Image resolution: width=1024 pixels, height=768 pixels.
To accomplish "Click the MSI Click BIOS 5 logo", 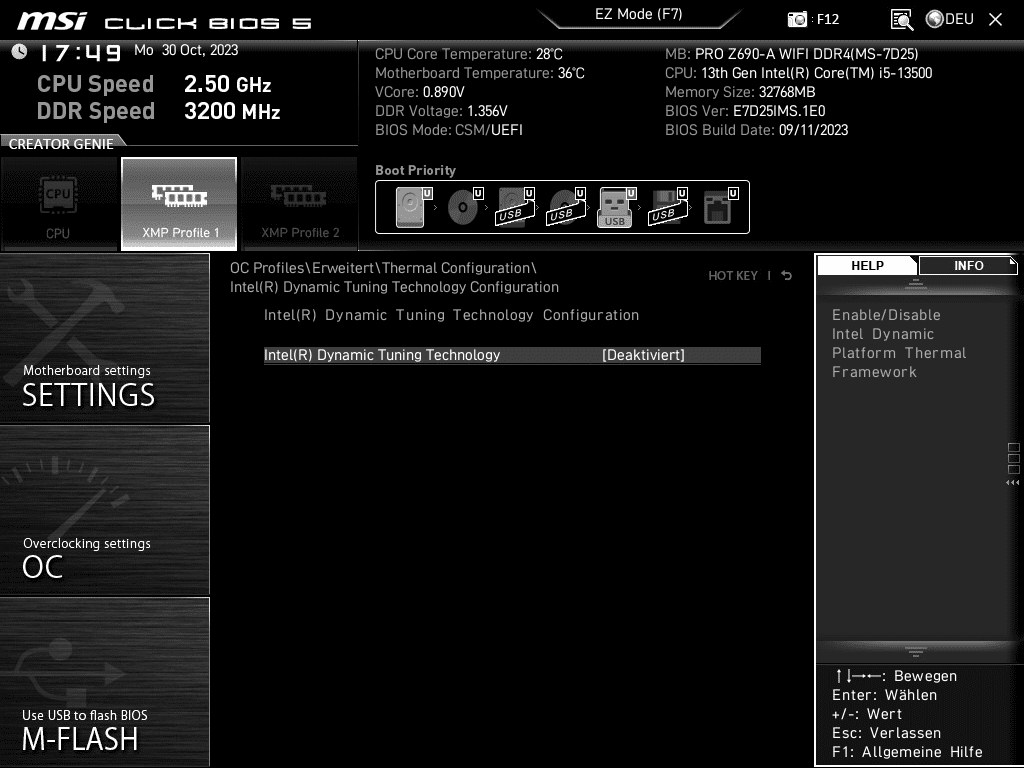I will point(165,22).
